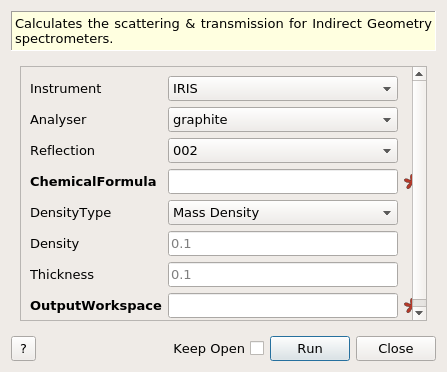Viewport: 447px width, 372px height.
Task: Click the ChemicalFormula input field
Action: click(283, 182)
